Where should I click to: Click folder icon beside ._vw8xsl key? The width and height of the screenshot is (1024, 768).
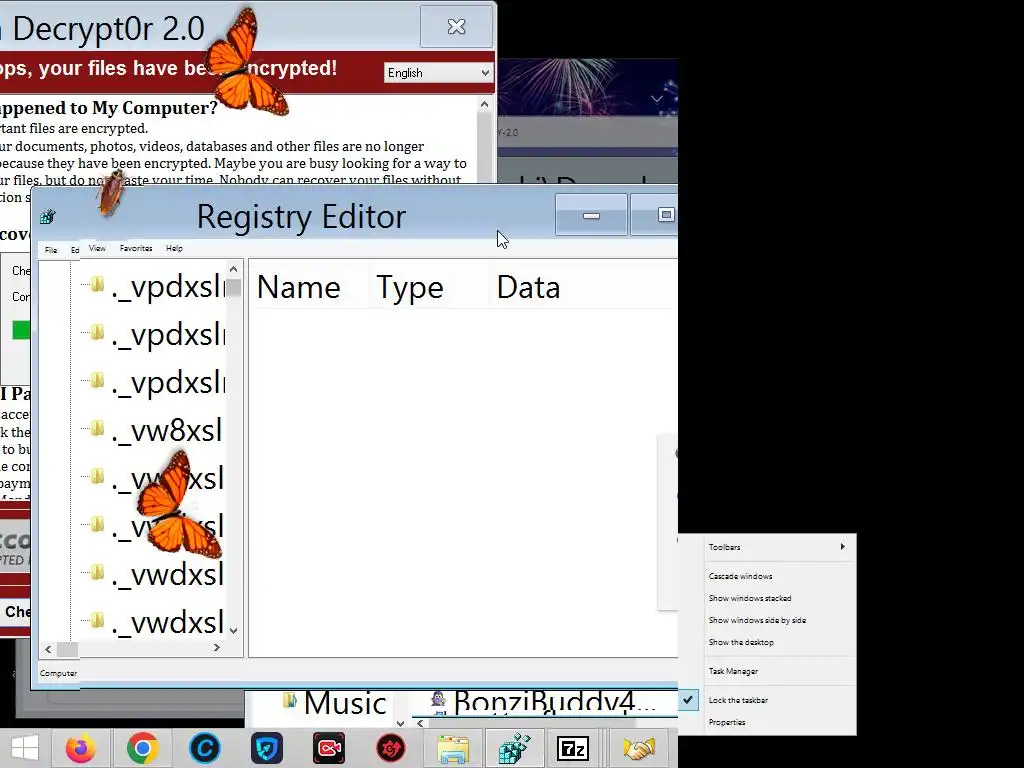click(97, 428)
